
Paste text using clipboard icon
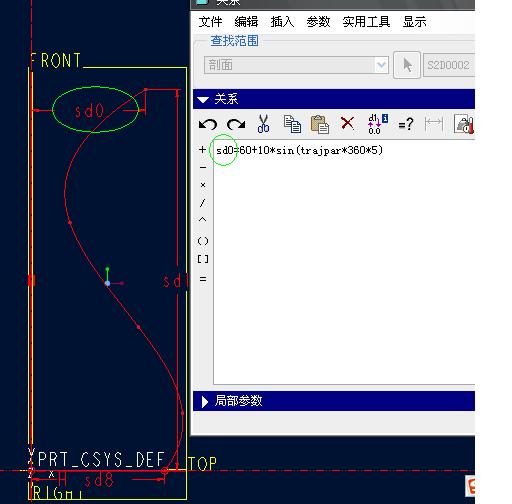pyautogui.click(x=320, y=124)
